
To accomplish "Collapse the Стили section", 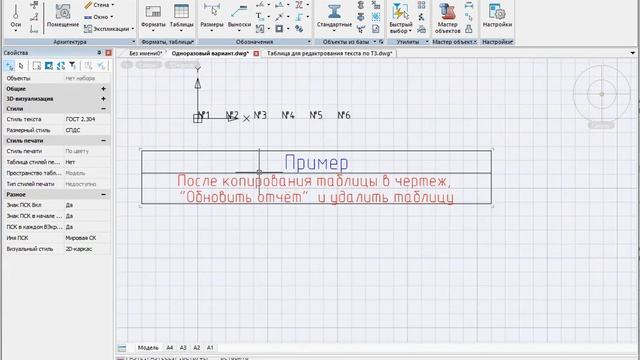I will coord(103,109).
